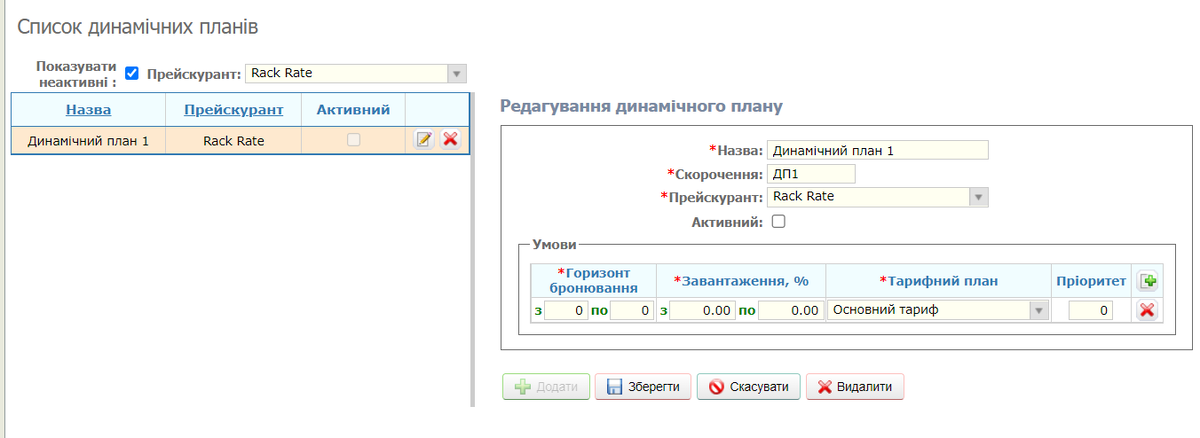The height and width of the screenshot is (438, 1200).
Task: Enable the Активний checkbox in edit form
Action: 779,222
